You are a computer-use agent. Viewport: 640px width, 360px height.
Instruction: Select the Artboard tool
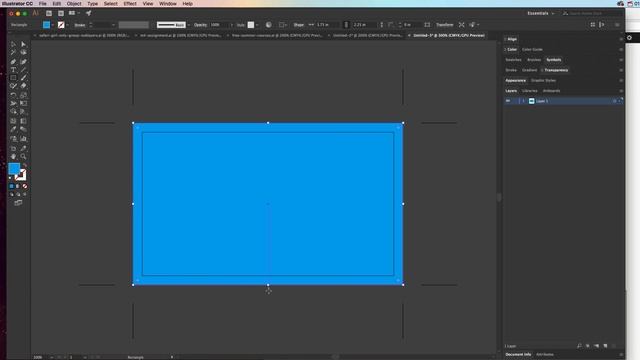click(x=13, y=148)
